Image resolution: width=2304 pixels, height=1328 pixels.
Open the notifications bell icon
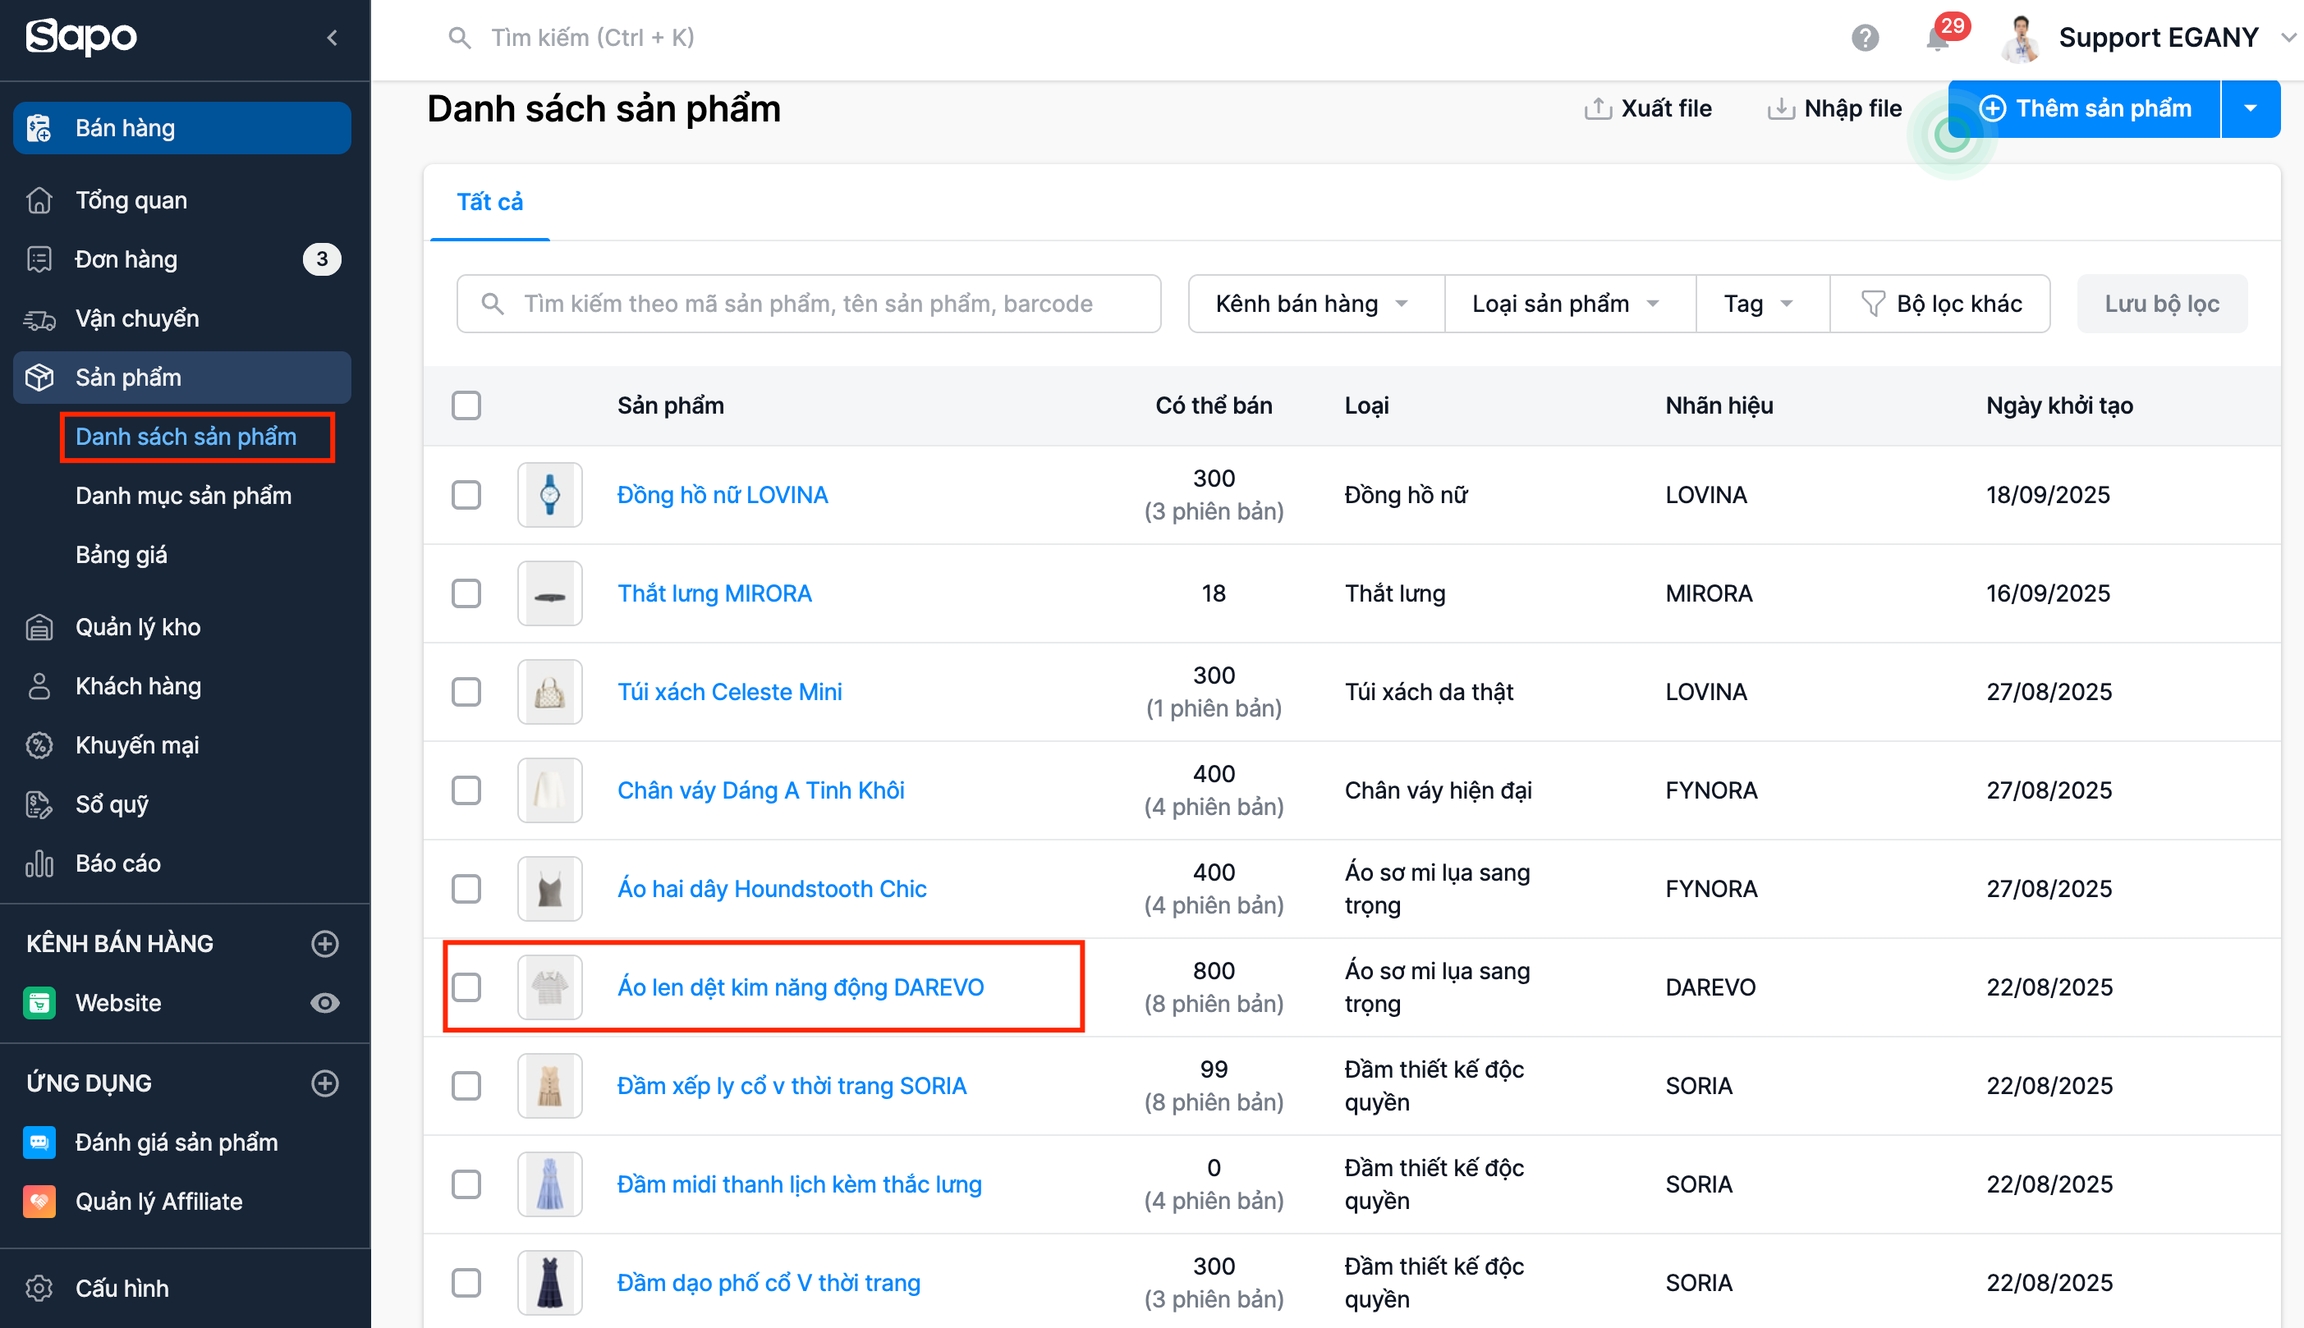pyautogui.click(x=1938, y=39)
